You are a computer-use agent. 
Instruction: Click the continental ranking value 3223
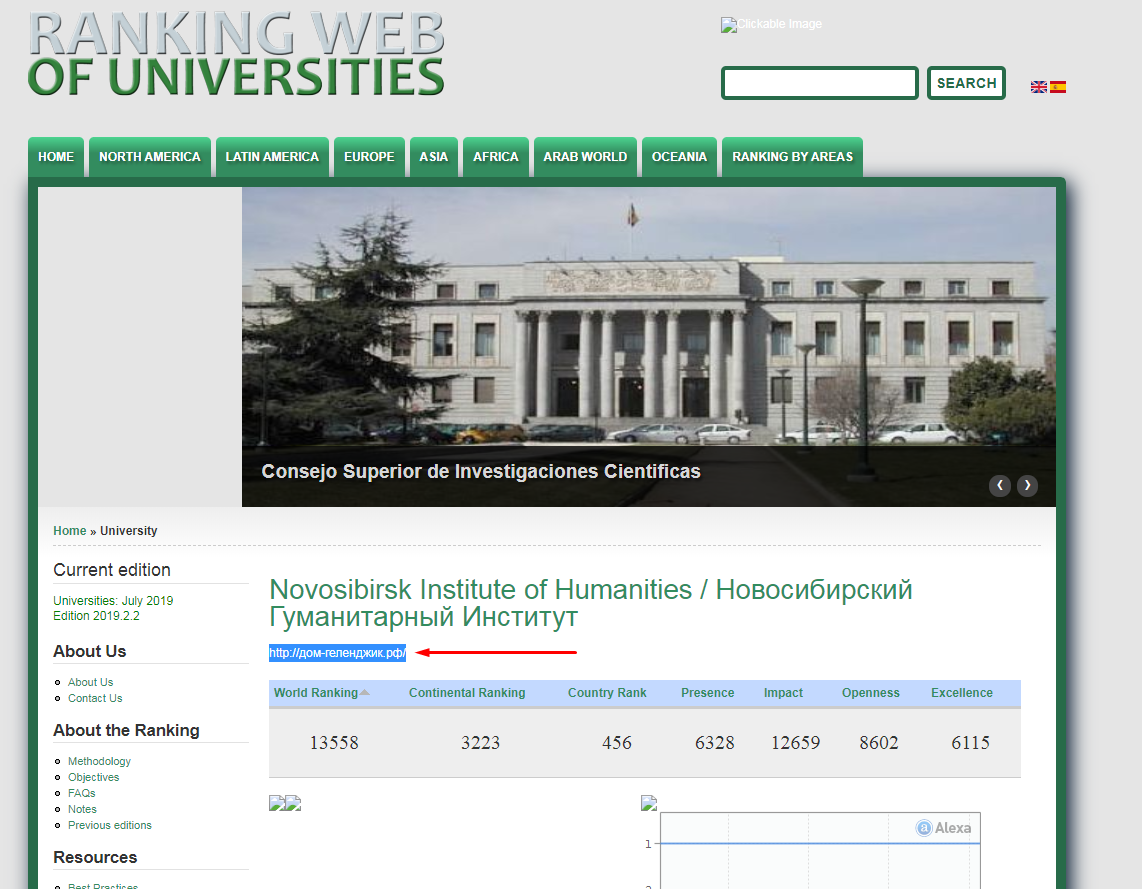point(481,743)
